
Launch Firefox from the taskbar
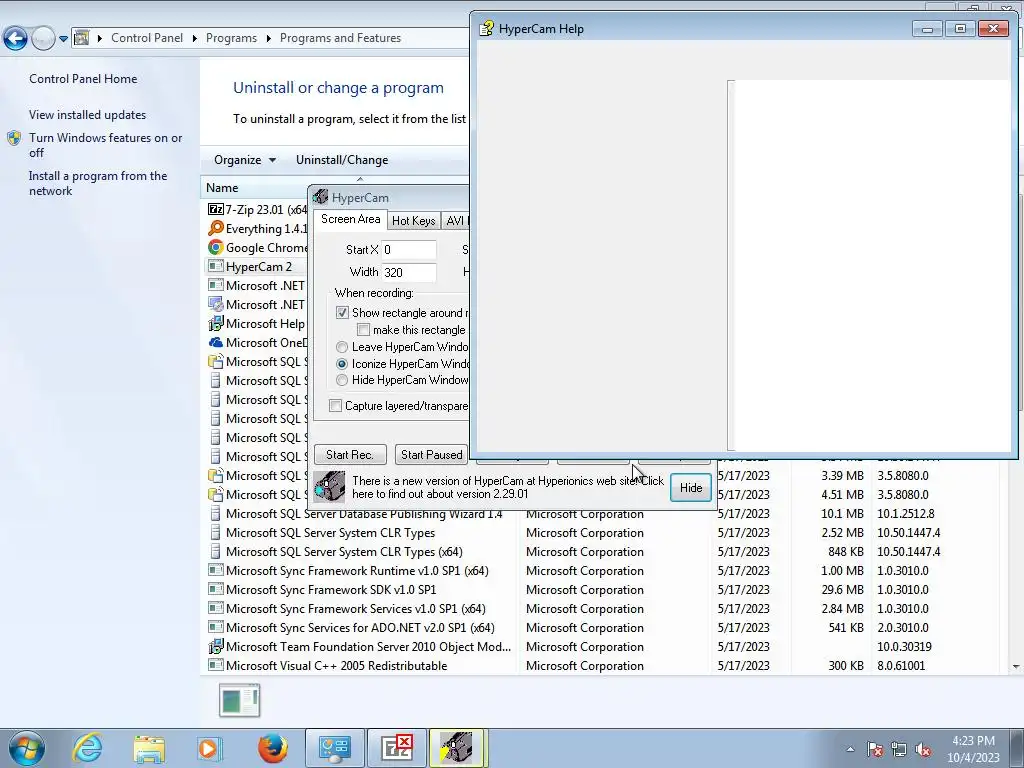point(272,748)
